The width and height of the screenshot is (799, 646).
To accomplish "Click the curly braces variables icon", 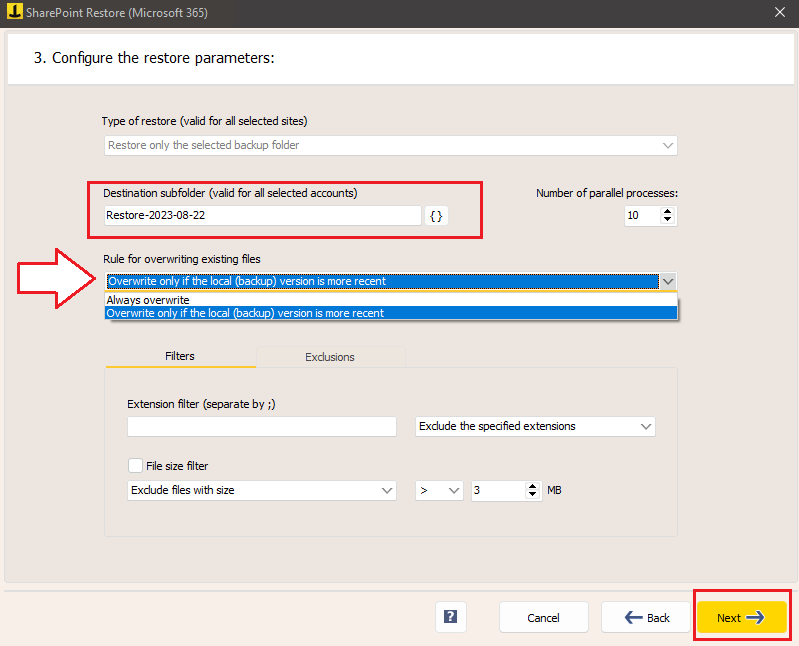I will click(x=436, y=216).
